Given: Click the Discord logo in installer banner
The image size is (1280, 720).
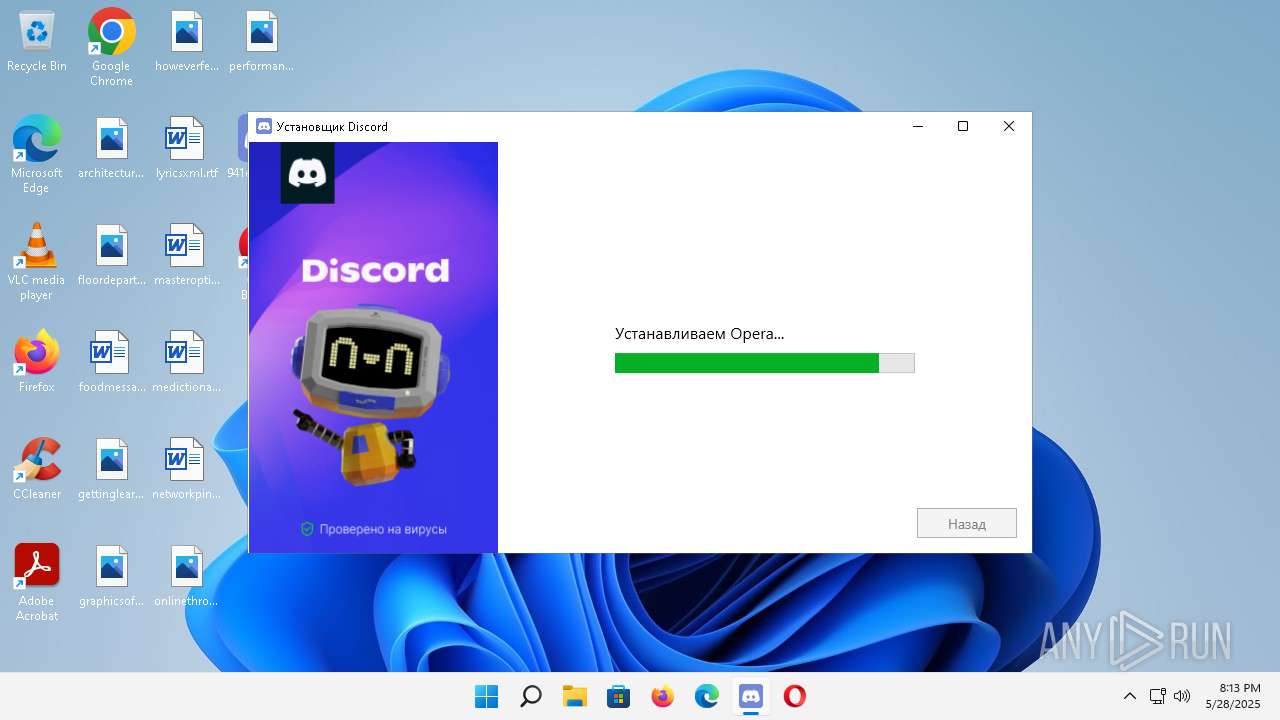Looking at the screenshot, I should [307, 173].
